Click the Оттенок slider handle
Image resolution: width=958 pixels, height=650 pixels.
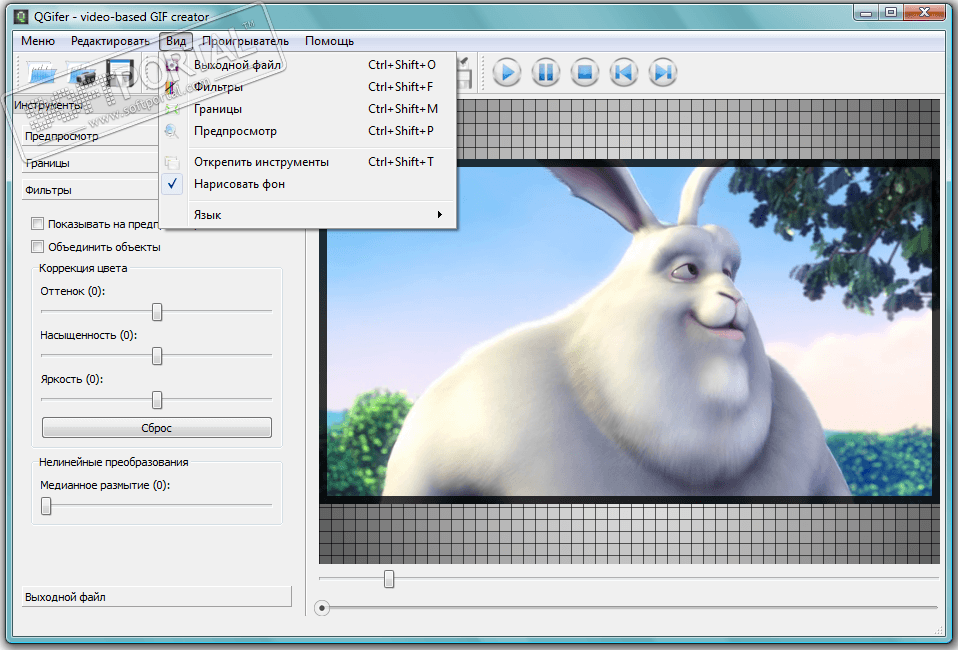pyautogui.click(x=157, y=312)
